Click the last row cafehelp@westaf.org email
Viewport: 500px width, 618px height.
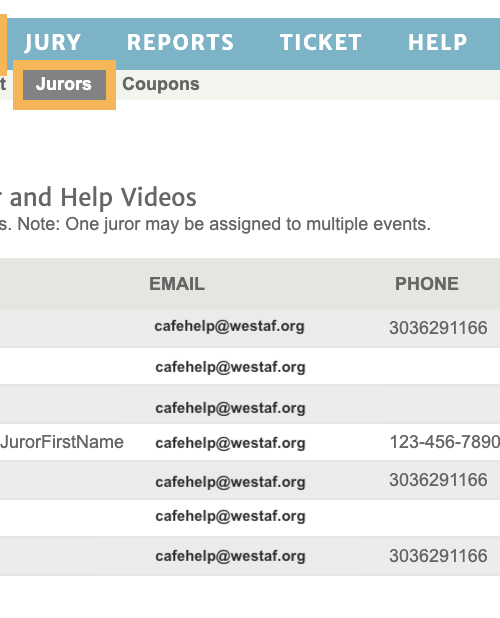coord(230,556)
